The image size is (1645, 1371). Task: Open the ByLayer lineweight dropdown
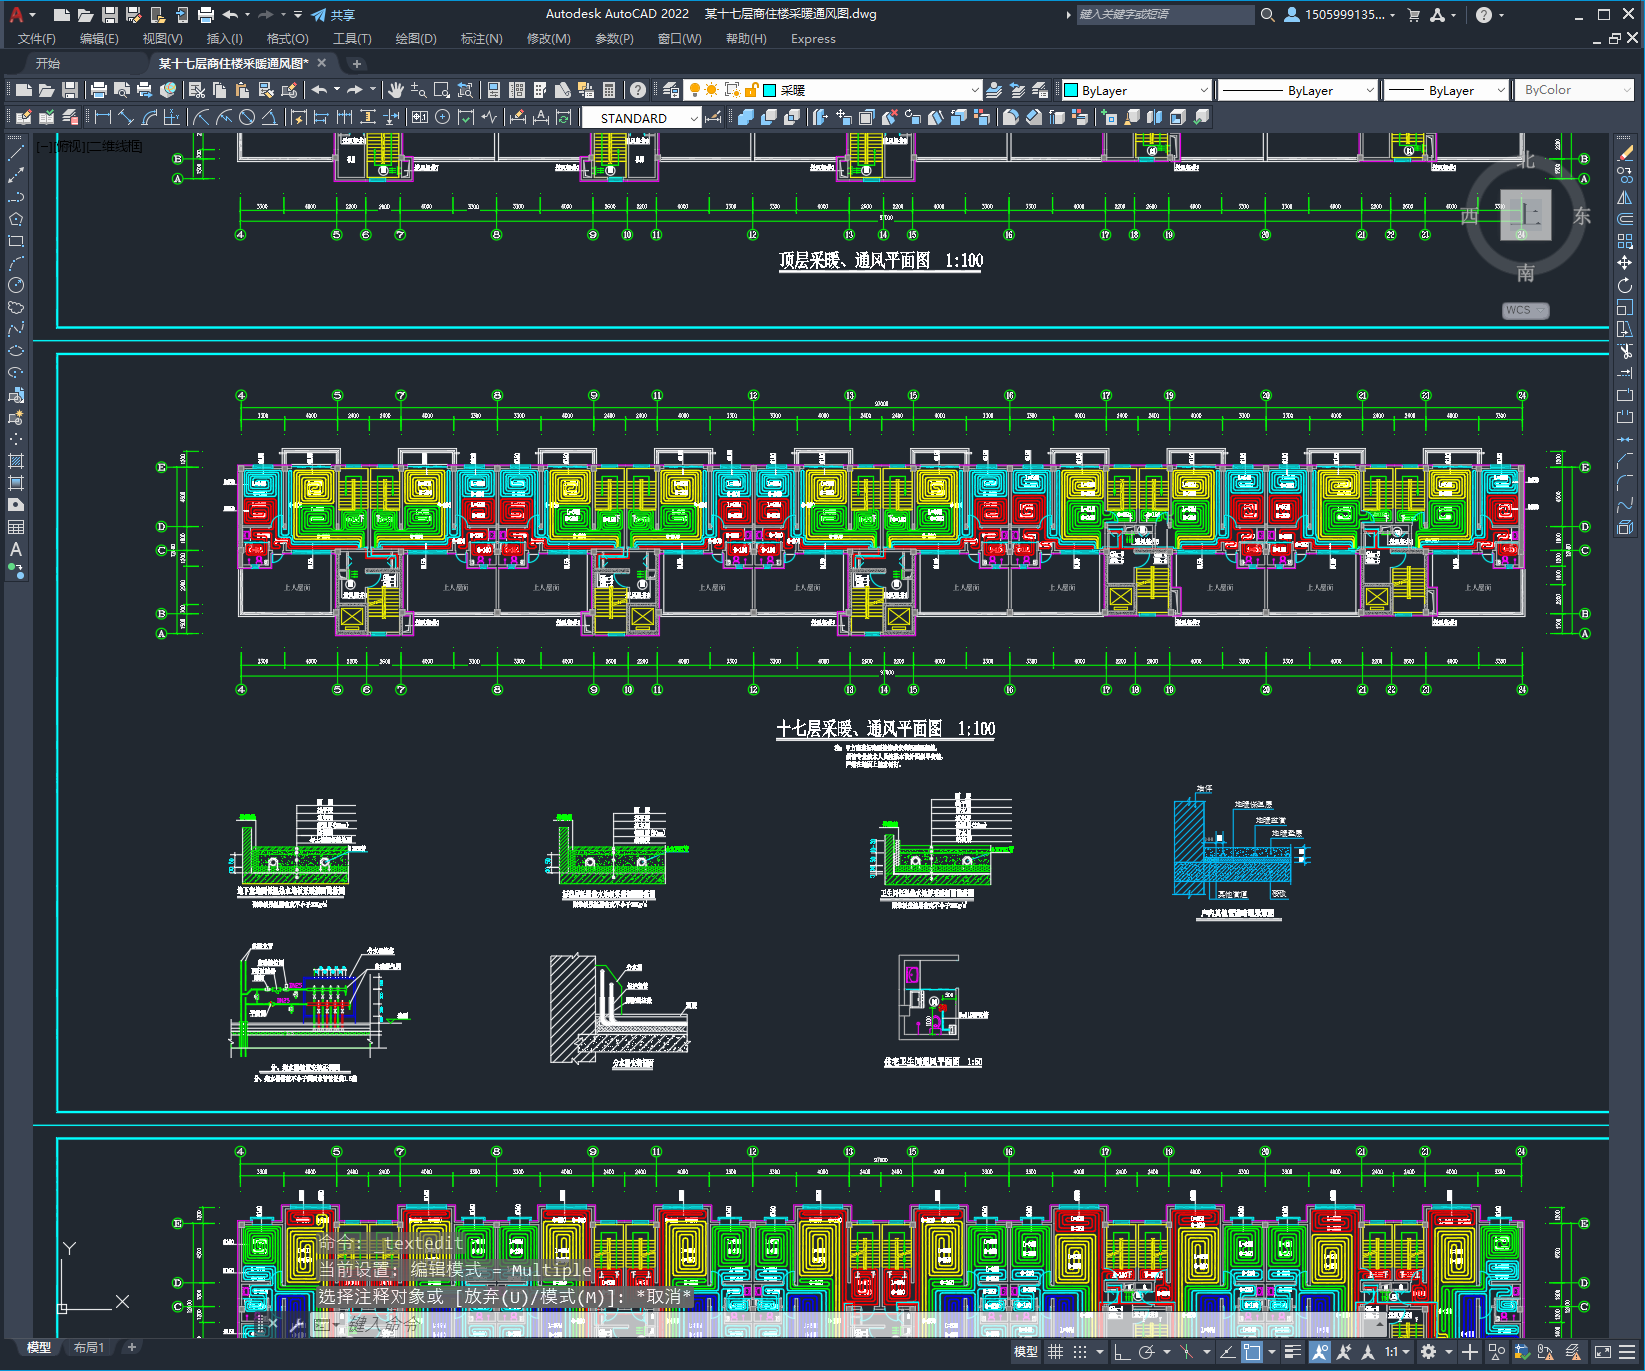1501,90
